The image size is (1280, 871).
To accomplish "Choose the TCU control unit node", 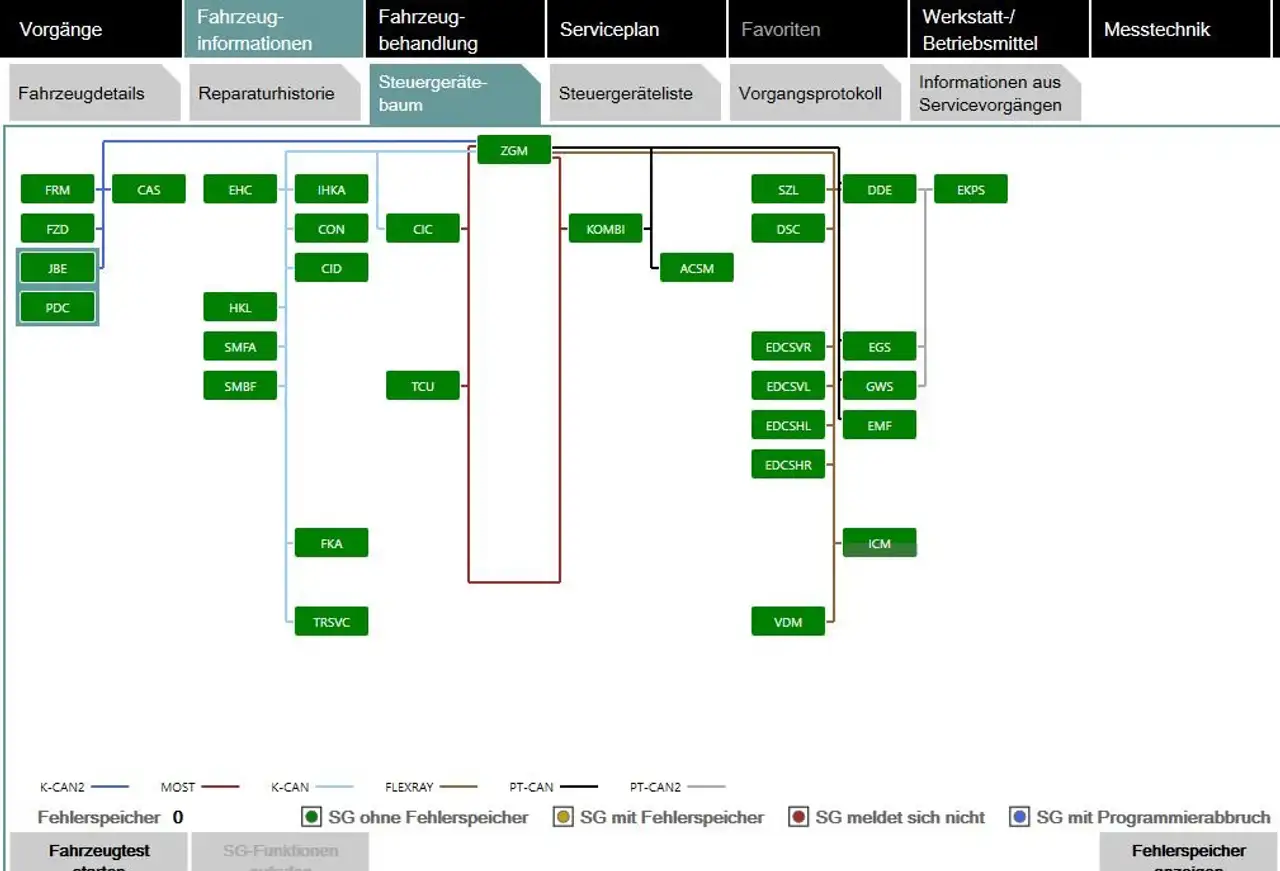I will [423, 385].
